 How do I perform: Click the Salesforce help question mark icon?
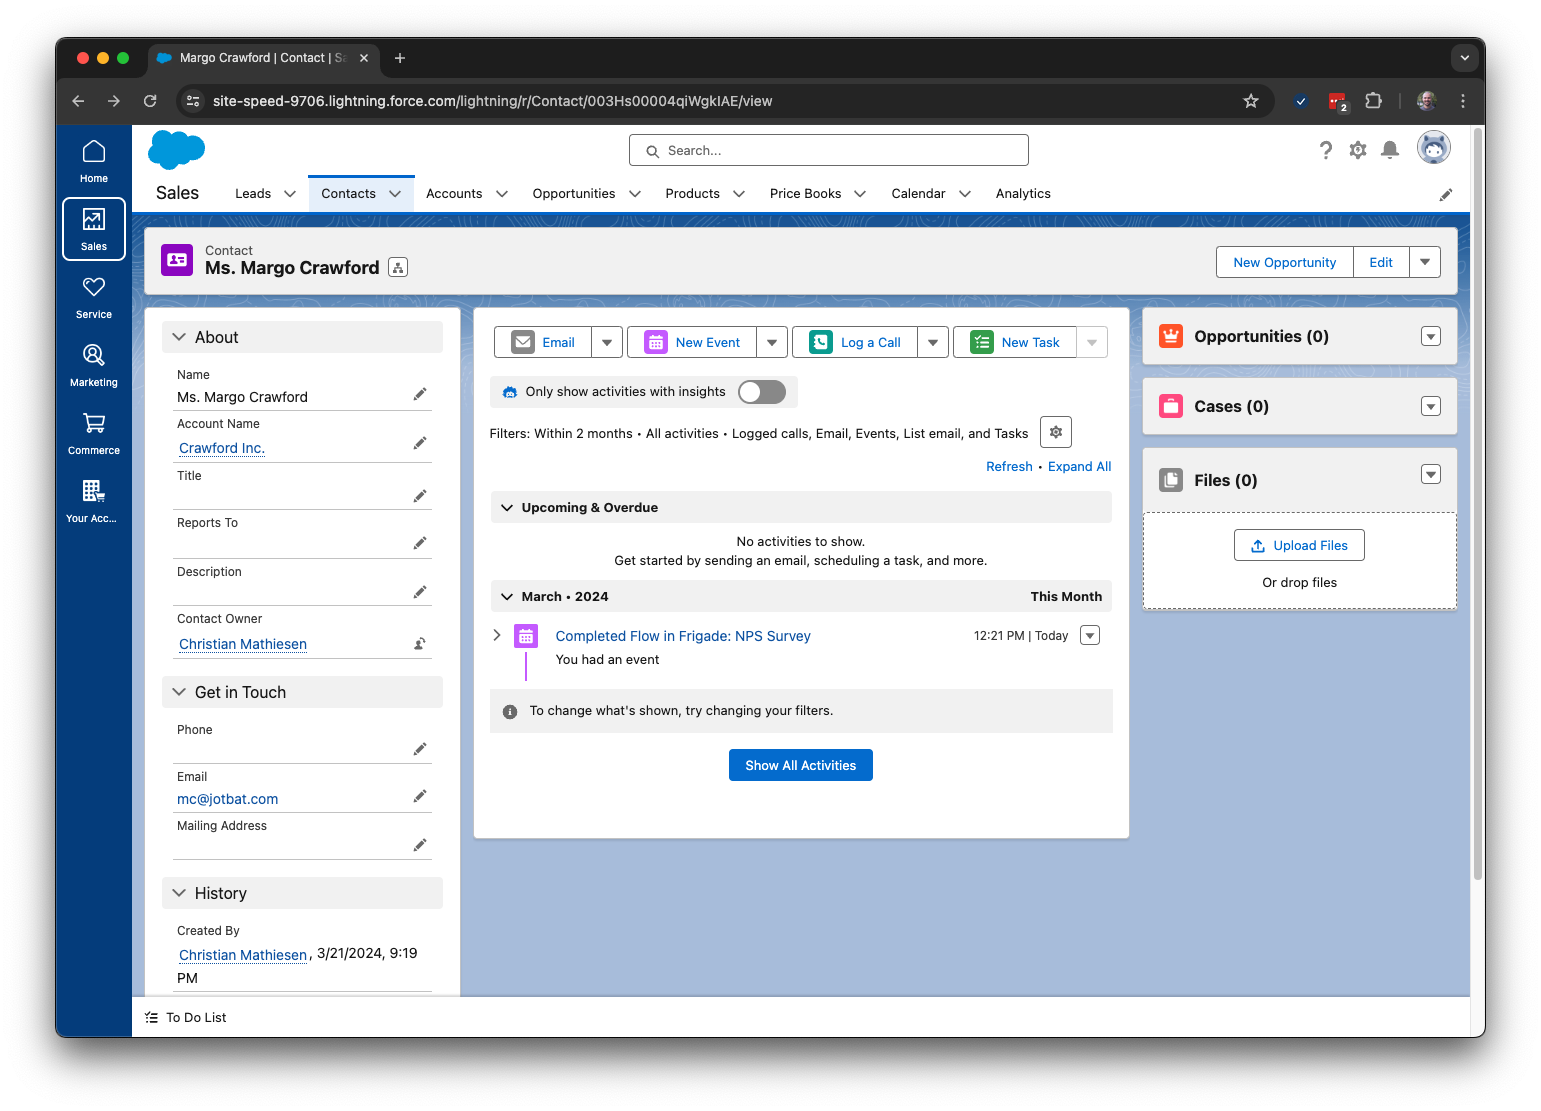1325,149
